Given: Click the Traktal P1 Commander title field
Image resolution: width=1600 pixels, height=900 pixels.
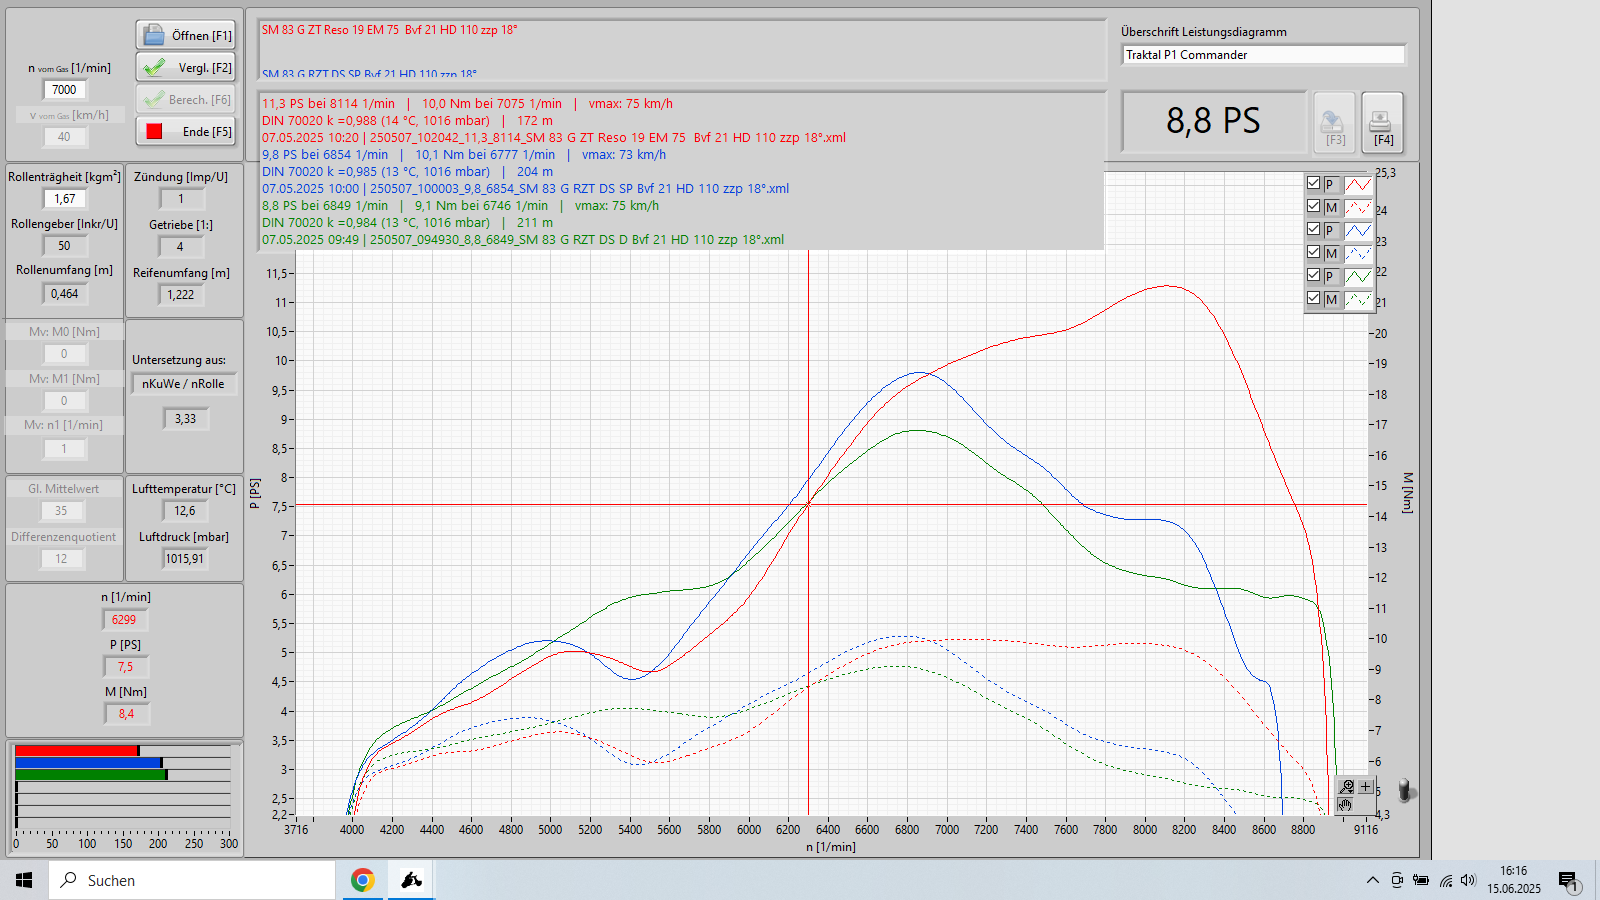Looking at the screenshot, I should pos(1263,55).
